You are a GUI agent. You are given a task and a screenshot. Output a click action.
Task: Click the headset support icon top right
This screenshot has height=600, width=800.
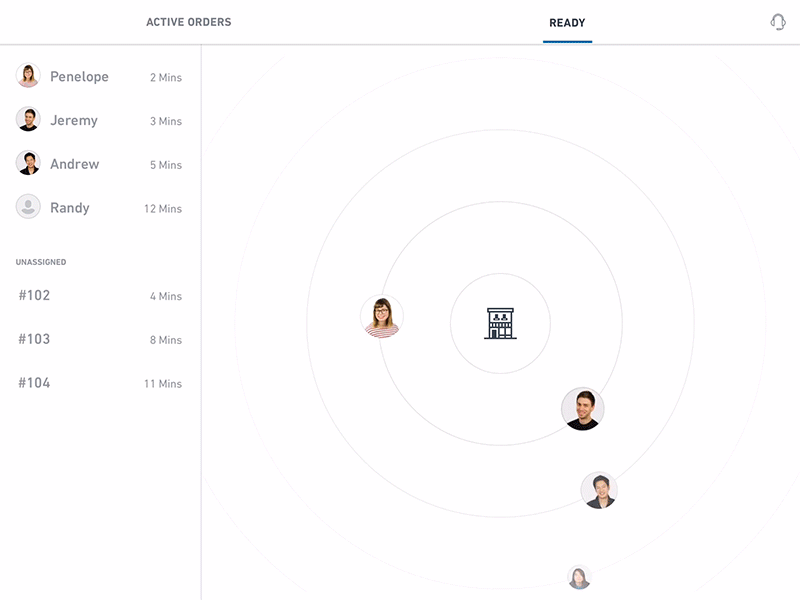coord(777,20)
